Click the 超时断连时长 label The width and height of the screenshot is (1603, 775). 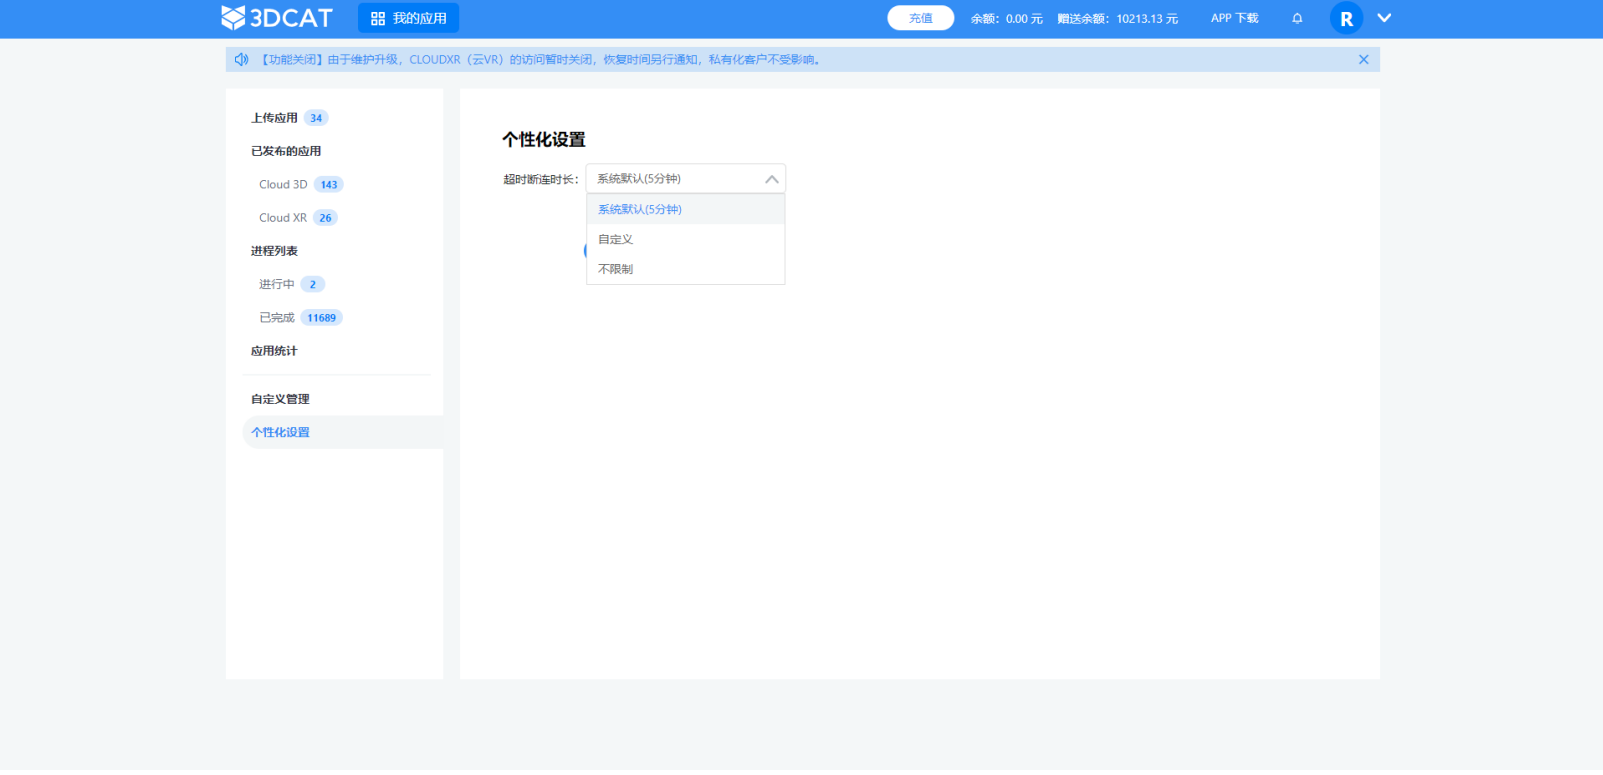pos(540,179)
